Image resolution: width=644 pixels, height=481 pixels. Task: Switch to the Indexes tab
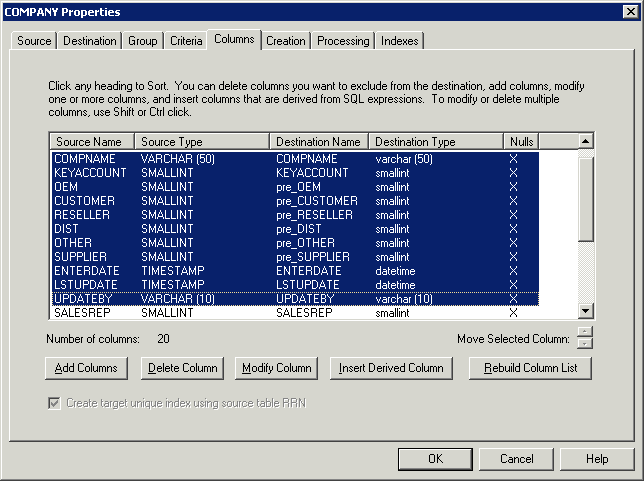click(400, 41)
